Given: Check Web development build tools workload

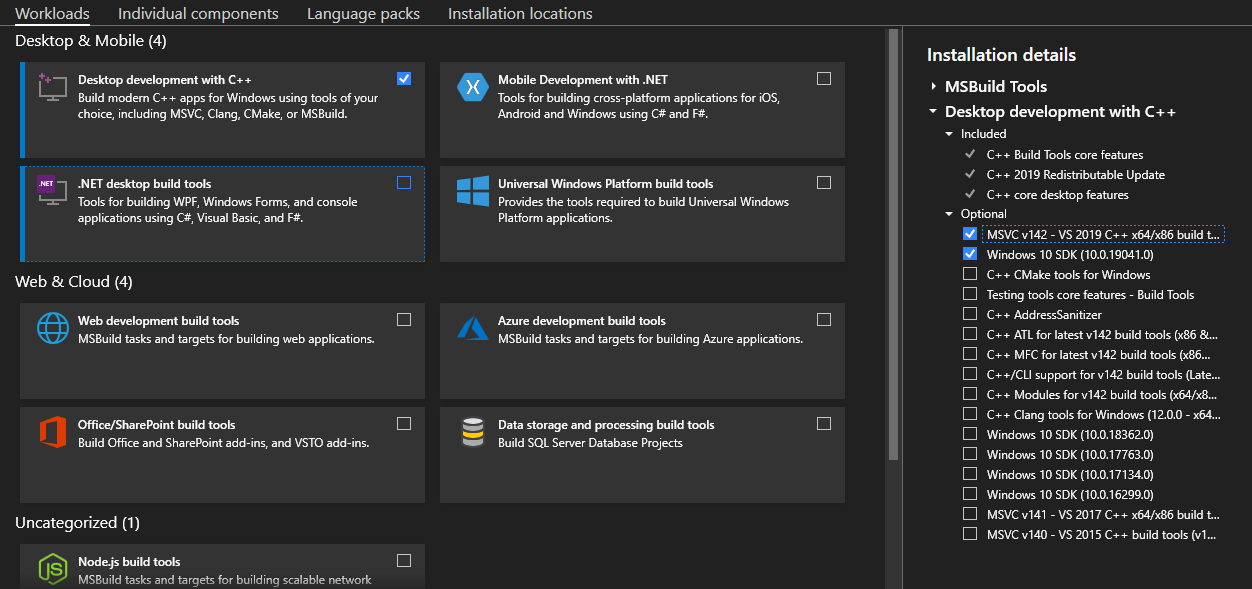Looking at the screenshot, I should tap(404, 320).
